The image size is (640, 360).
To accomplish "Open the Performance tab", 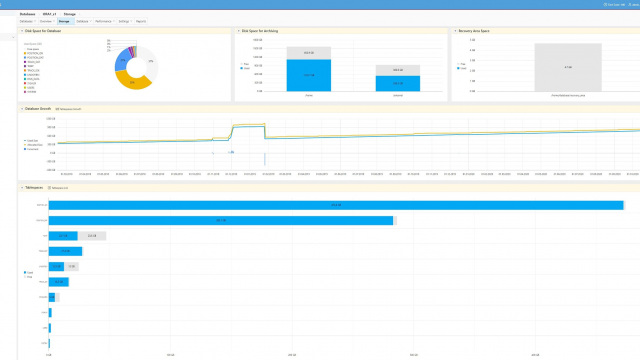I will coord(103,21).
